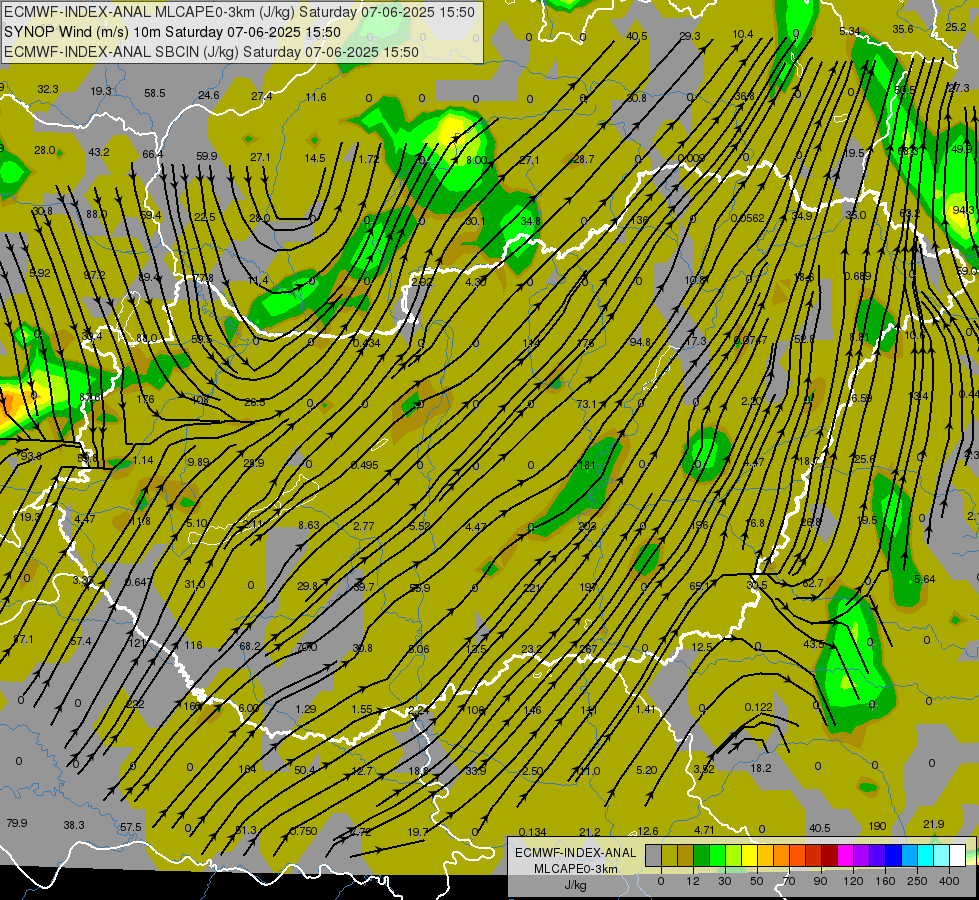
Task: Click the map value 73.1
Action: [586, 404]
